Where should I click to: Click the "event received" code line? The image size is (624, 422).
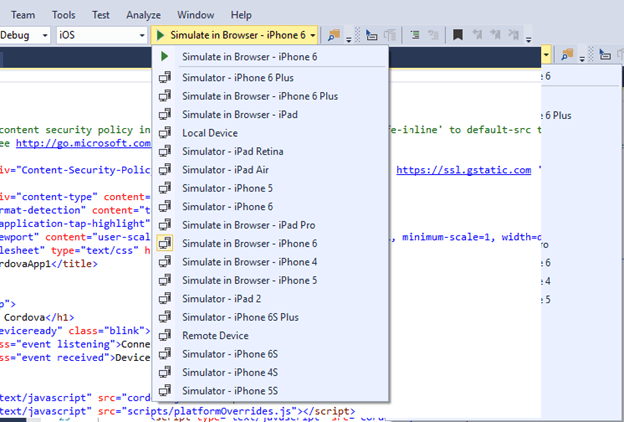[x=76, y=358]
